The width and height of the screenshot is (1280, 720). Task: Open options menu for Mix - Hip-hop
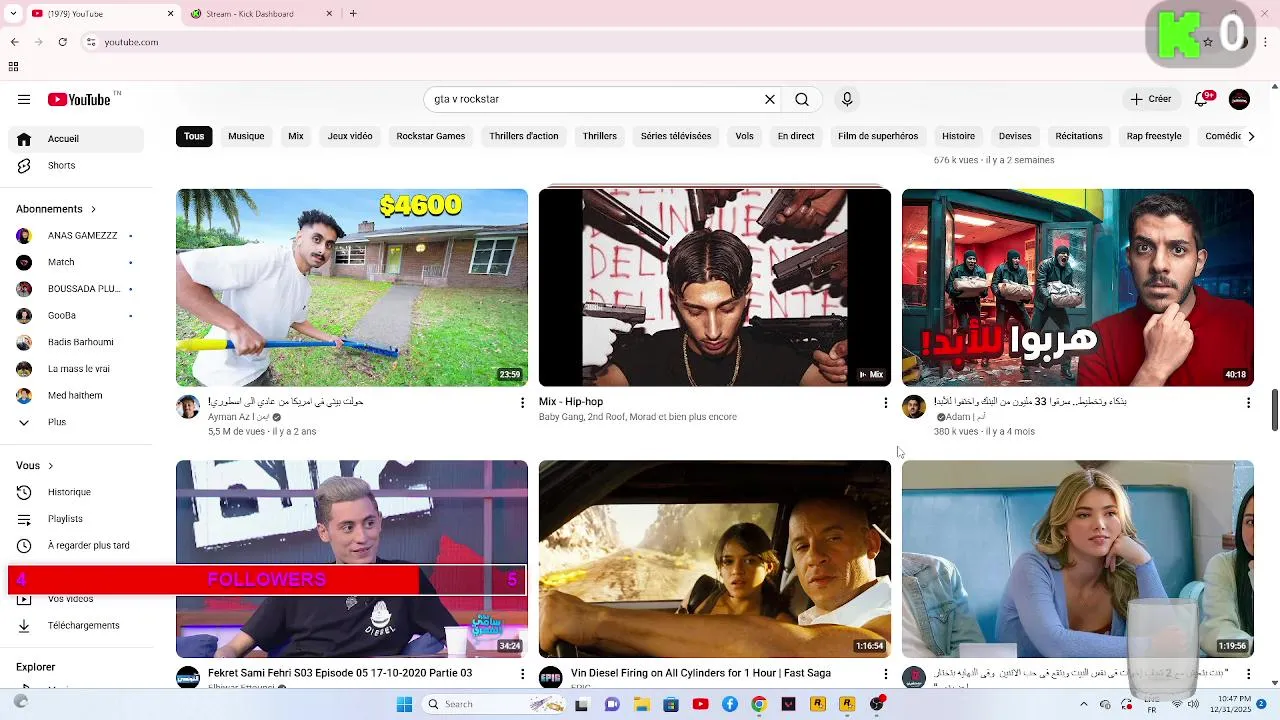click(885, 403)
